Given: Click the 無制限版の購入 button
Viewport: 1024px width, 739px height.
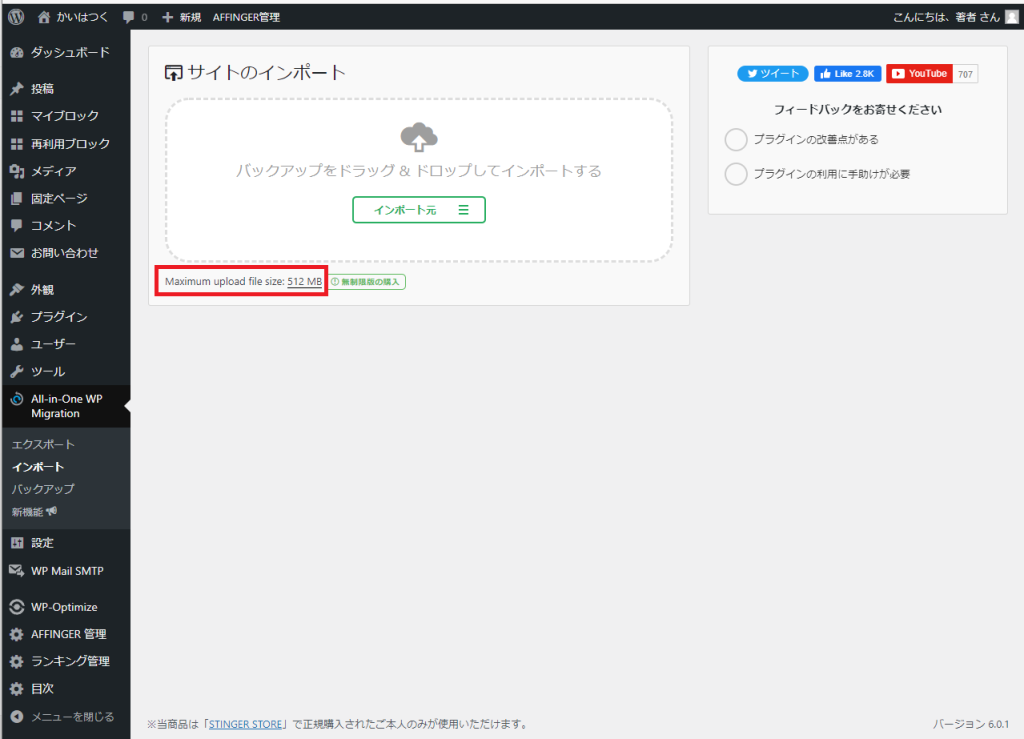Looking at the screenshot, I should tap(367, 282).
